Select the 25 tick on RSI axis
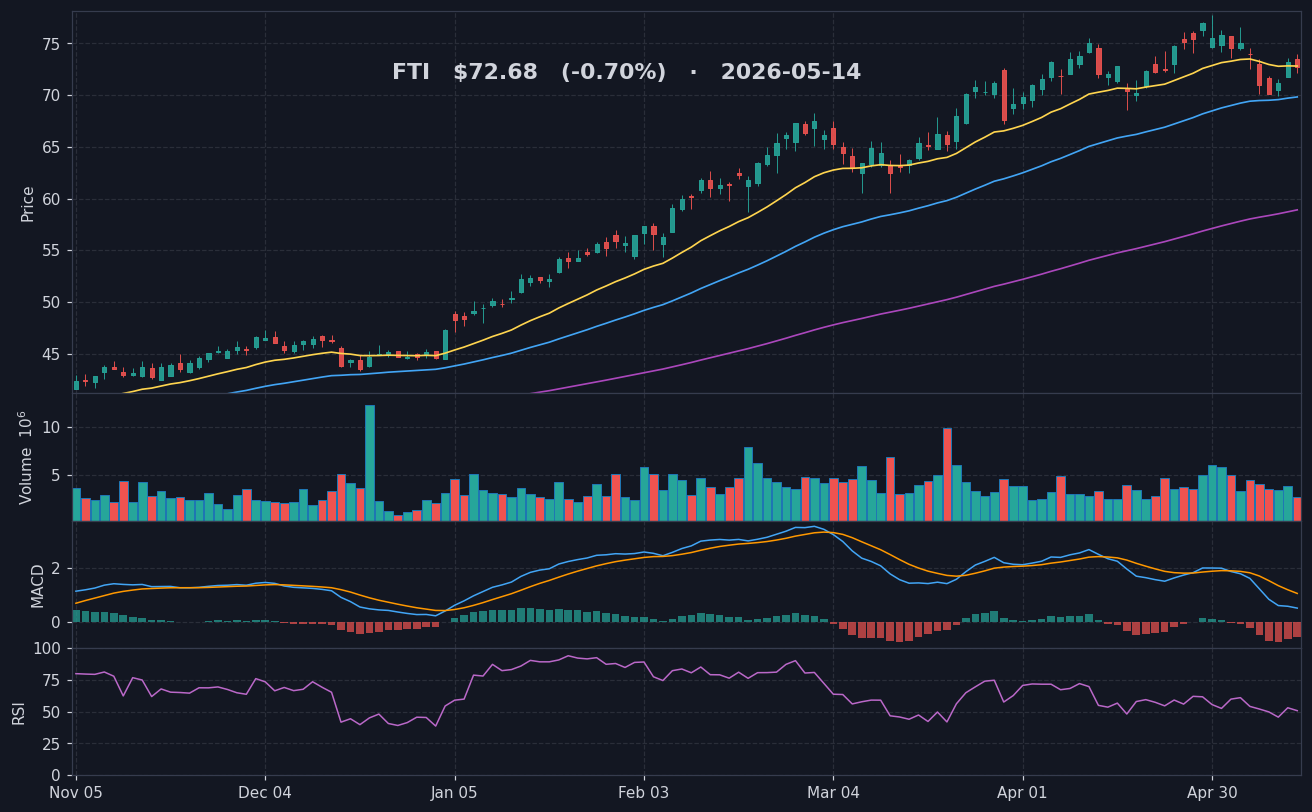This screenshot has height=812, width=1312. [x=53, y=745]
